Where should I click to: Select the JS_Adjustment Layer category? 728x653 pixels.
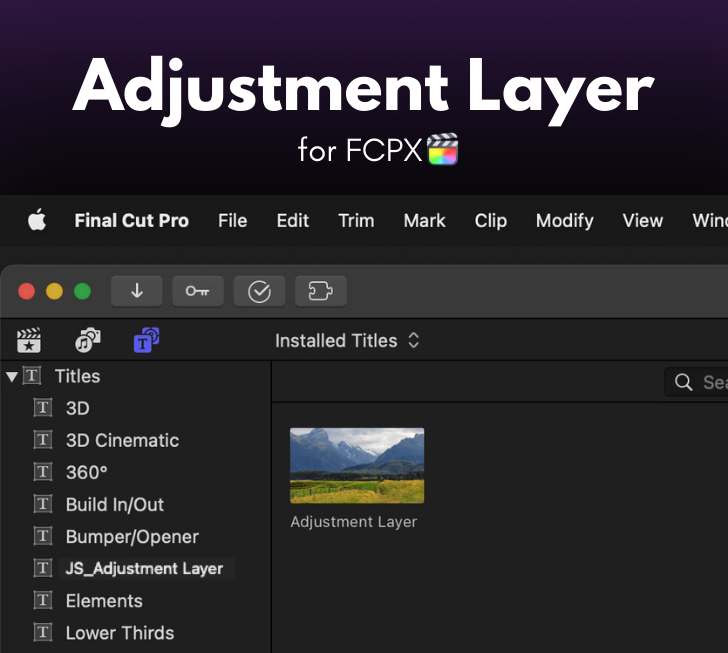pos(144,568)
